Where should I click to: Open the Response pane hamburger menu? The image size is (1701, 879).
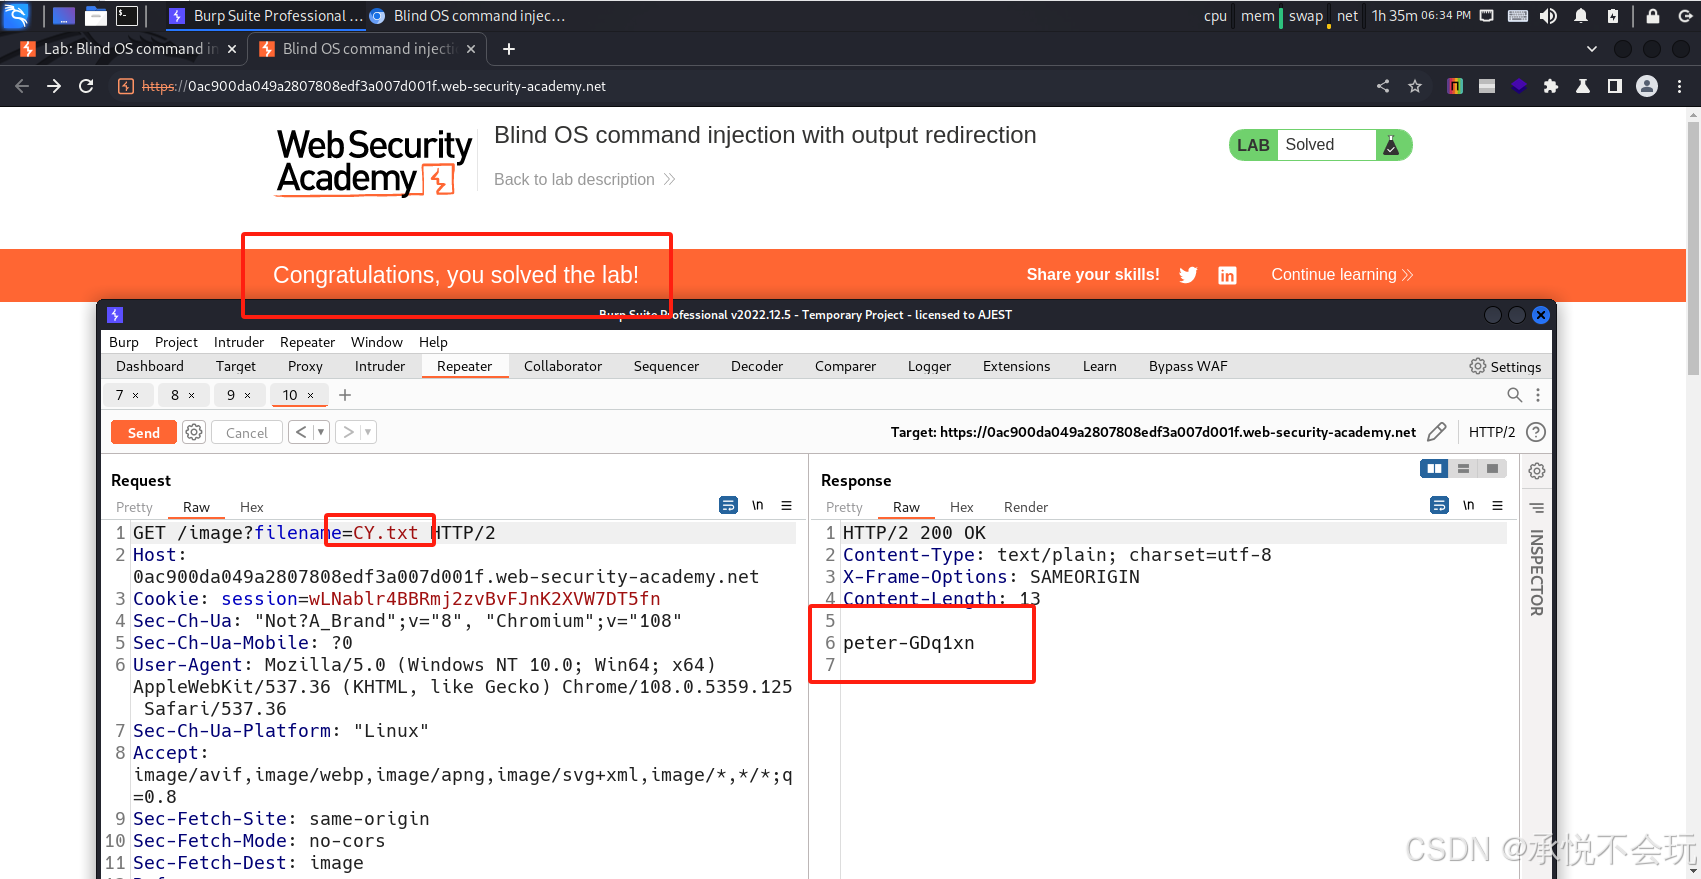[1498, 506]
